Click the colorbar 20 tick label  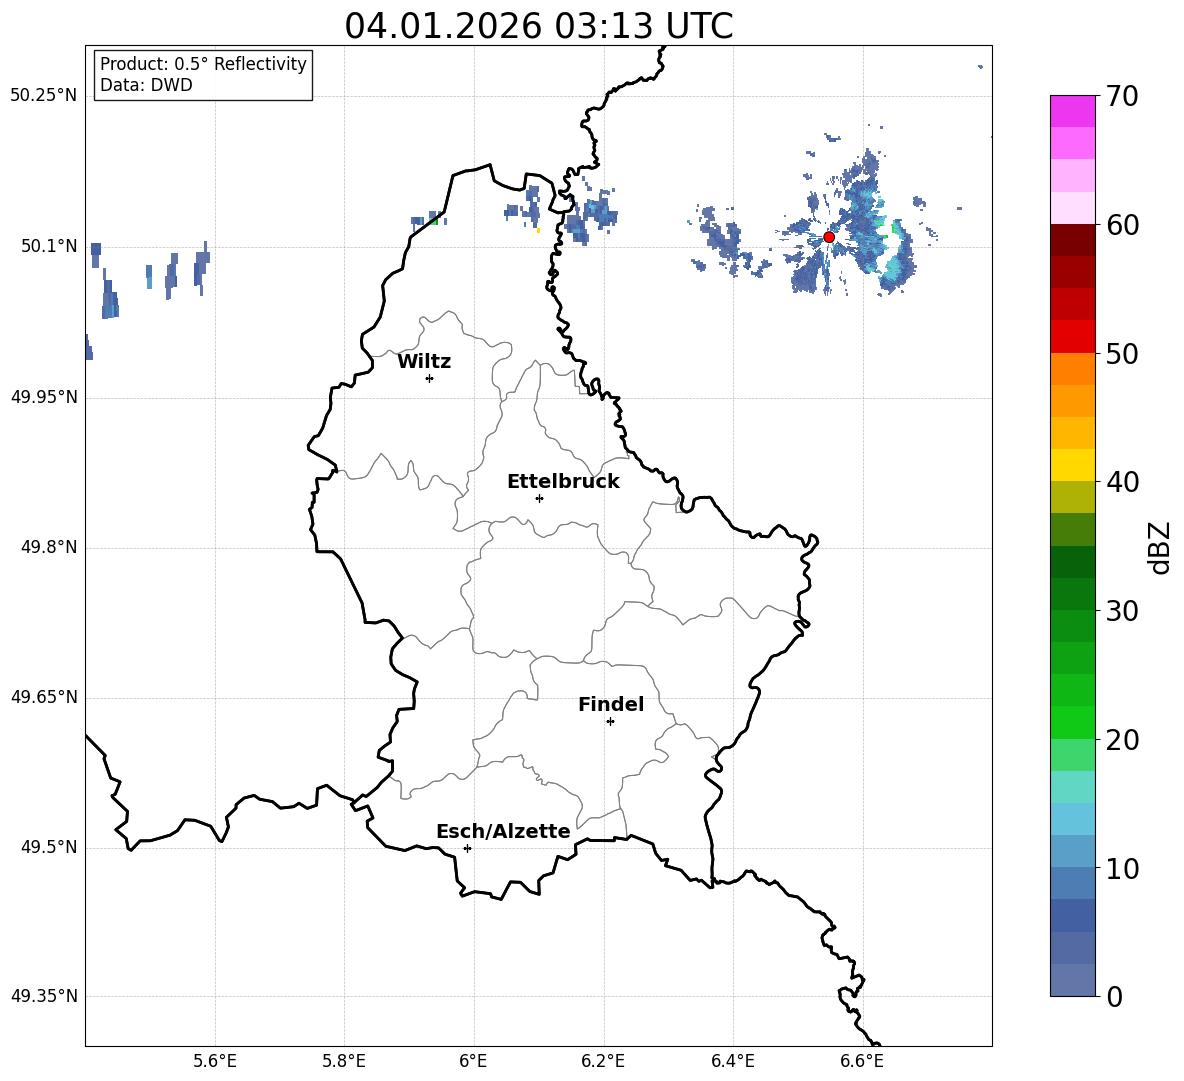tap(1122, 740)
